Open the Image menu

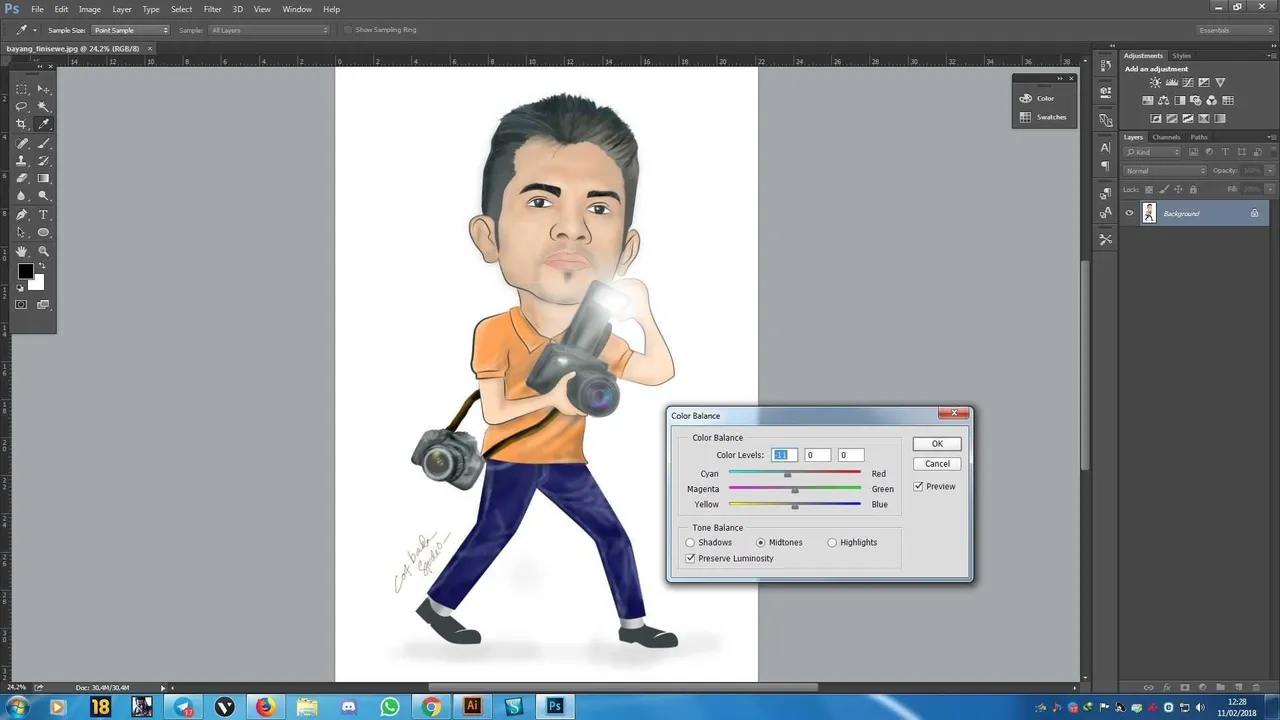[x=90, y=9]
